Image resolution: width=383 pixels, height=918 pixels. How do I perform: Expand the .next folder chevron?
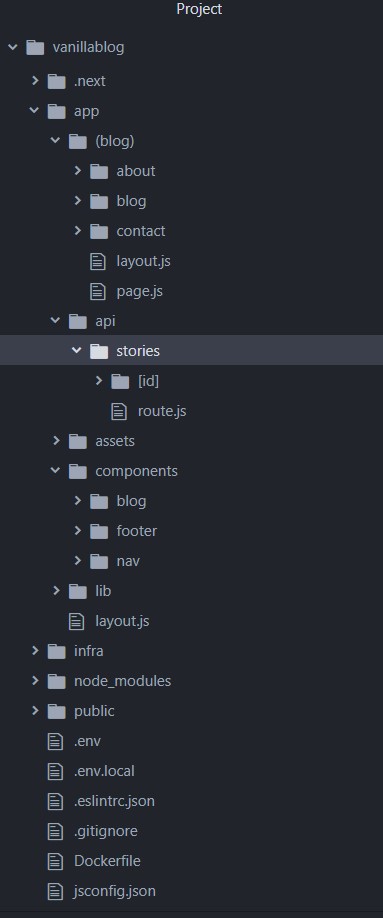click(35, 81)
